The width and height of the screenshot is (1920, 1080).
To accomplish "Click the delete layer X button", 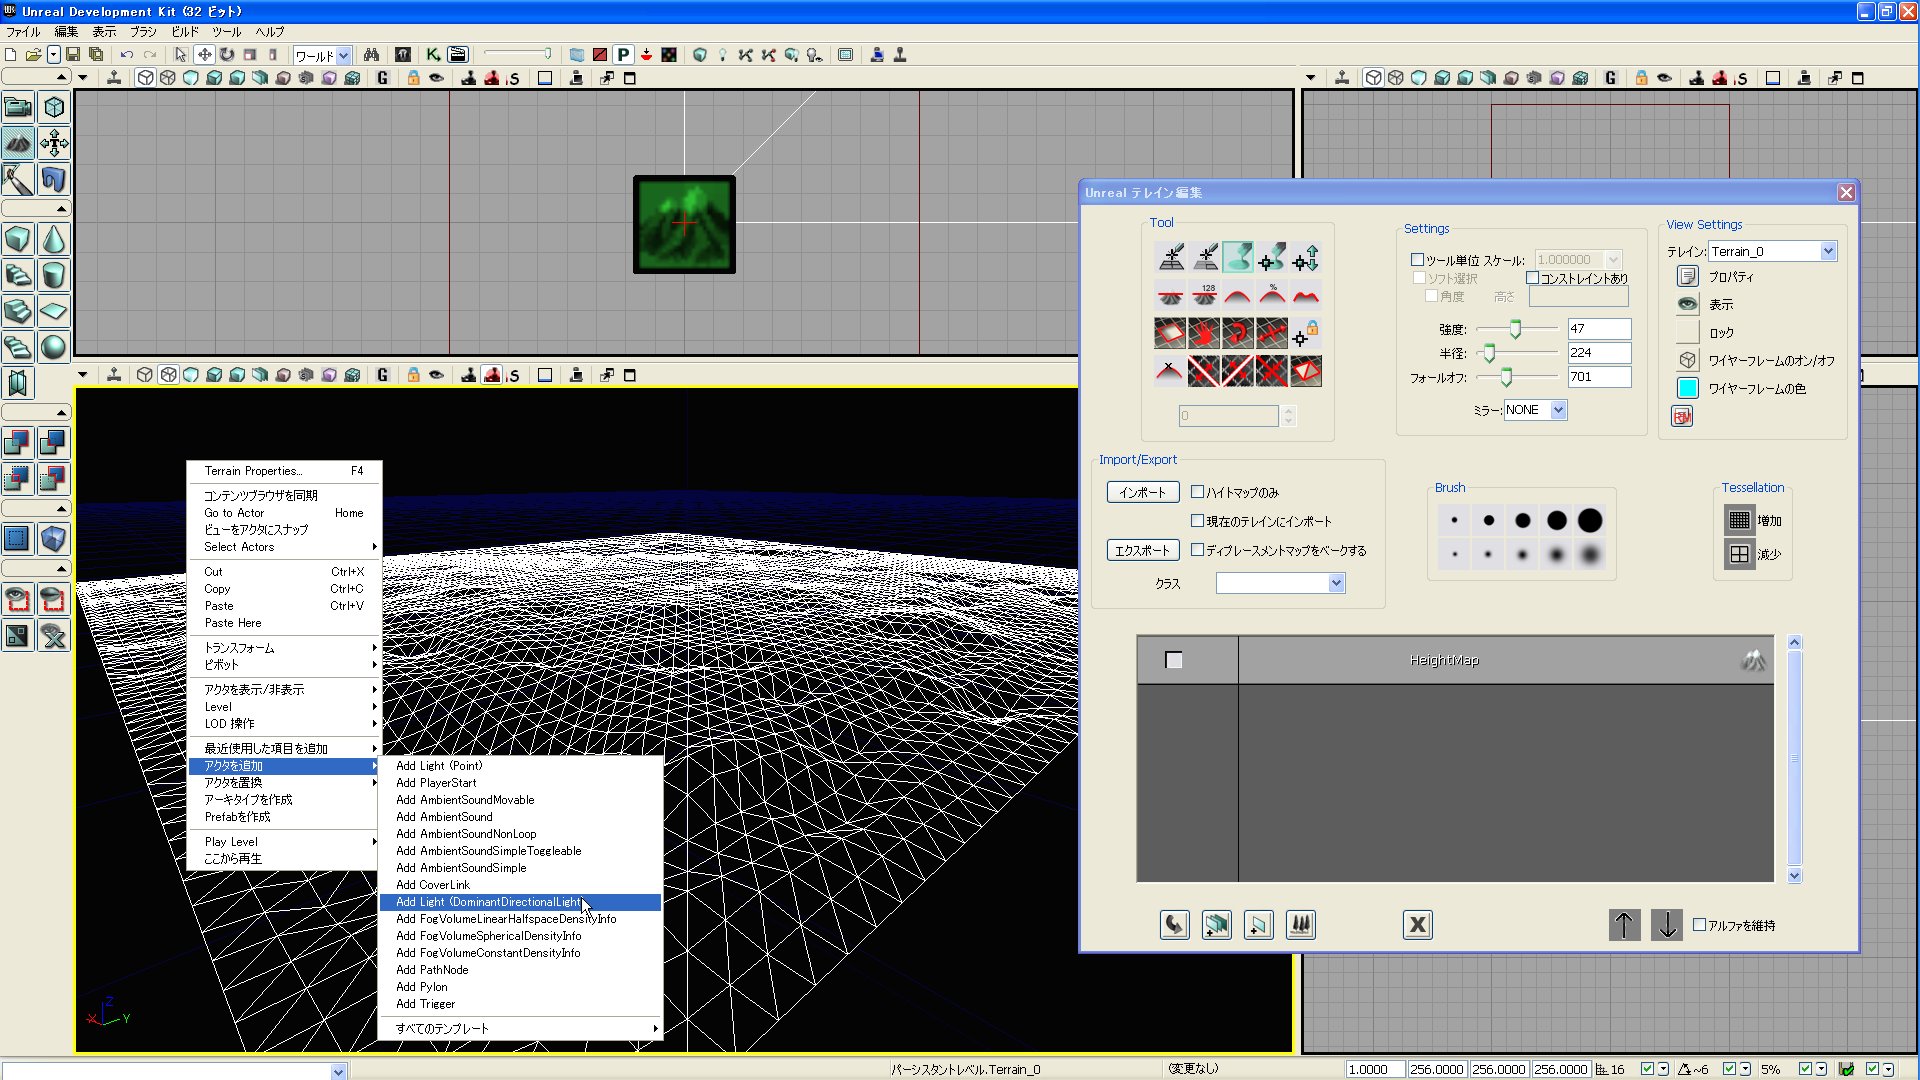I will point(1417,925).
